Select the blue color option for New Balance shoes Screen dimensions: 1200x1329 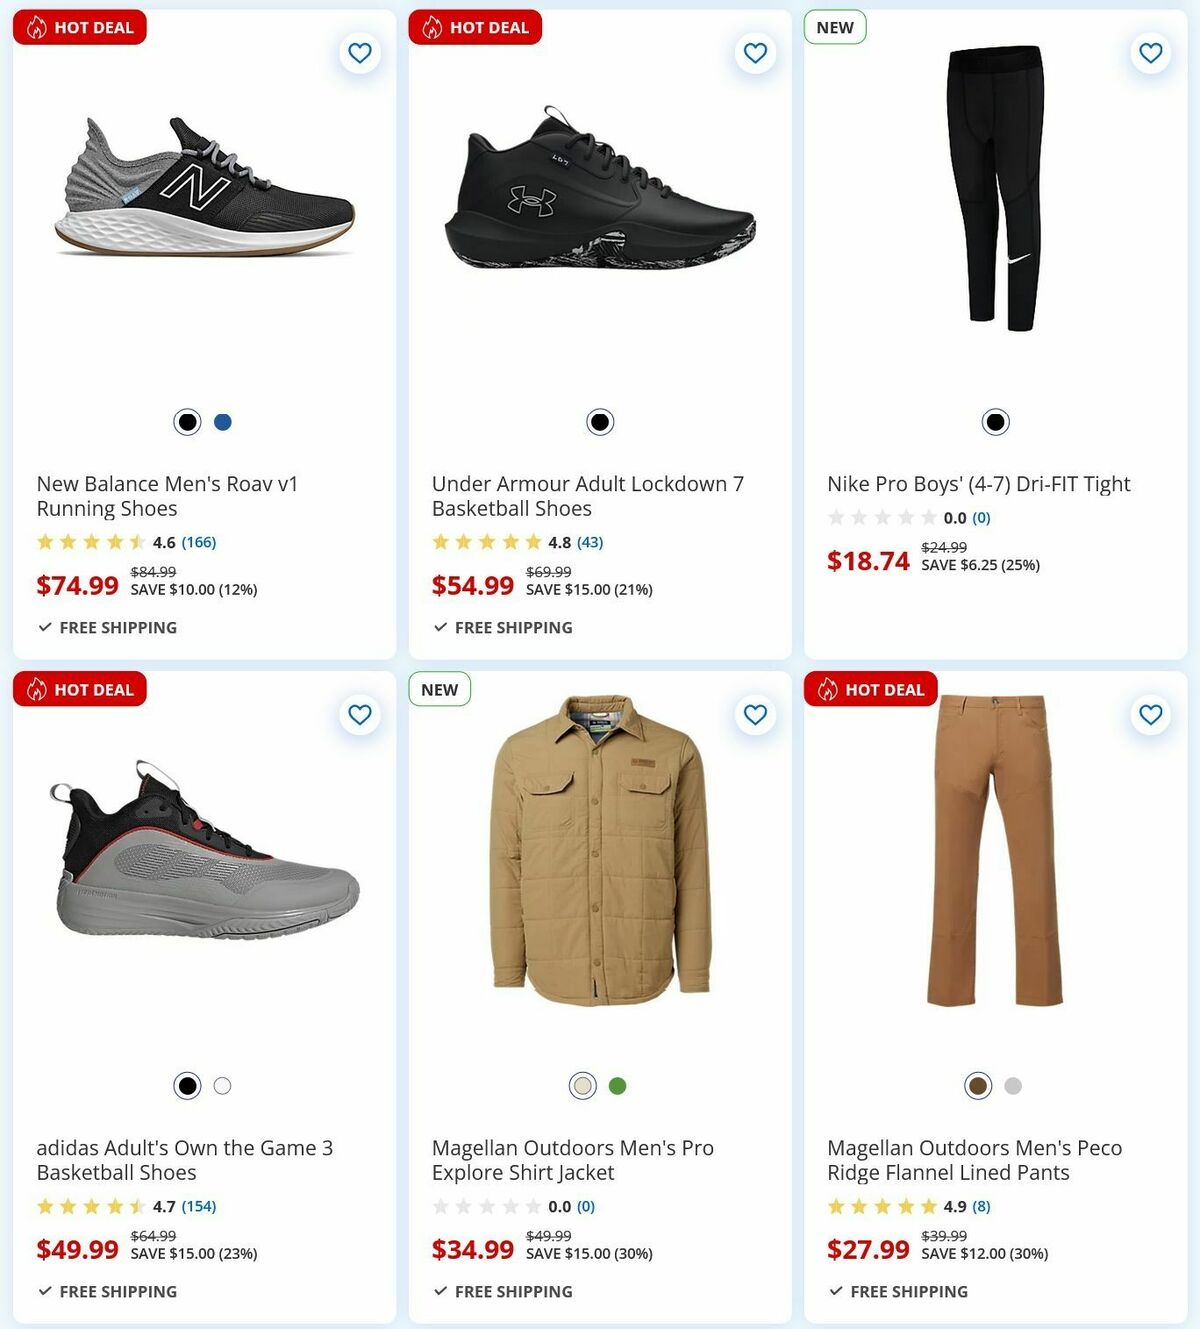(222, 422)
